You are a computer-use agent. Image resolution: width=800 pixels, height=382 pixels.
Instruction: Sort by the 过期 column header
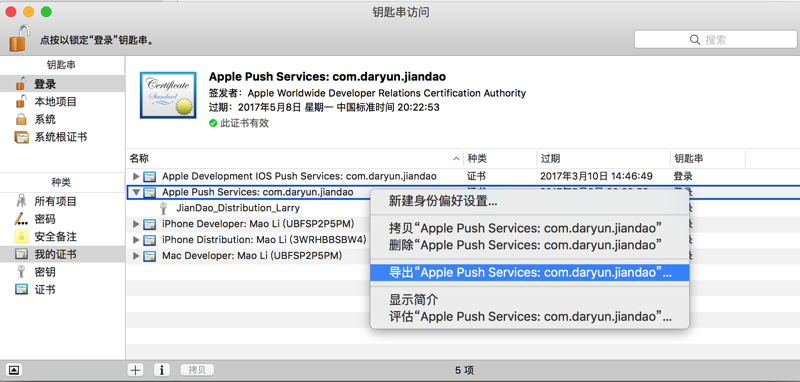[603, 159]
